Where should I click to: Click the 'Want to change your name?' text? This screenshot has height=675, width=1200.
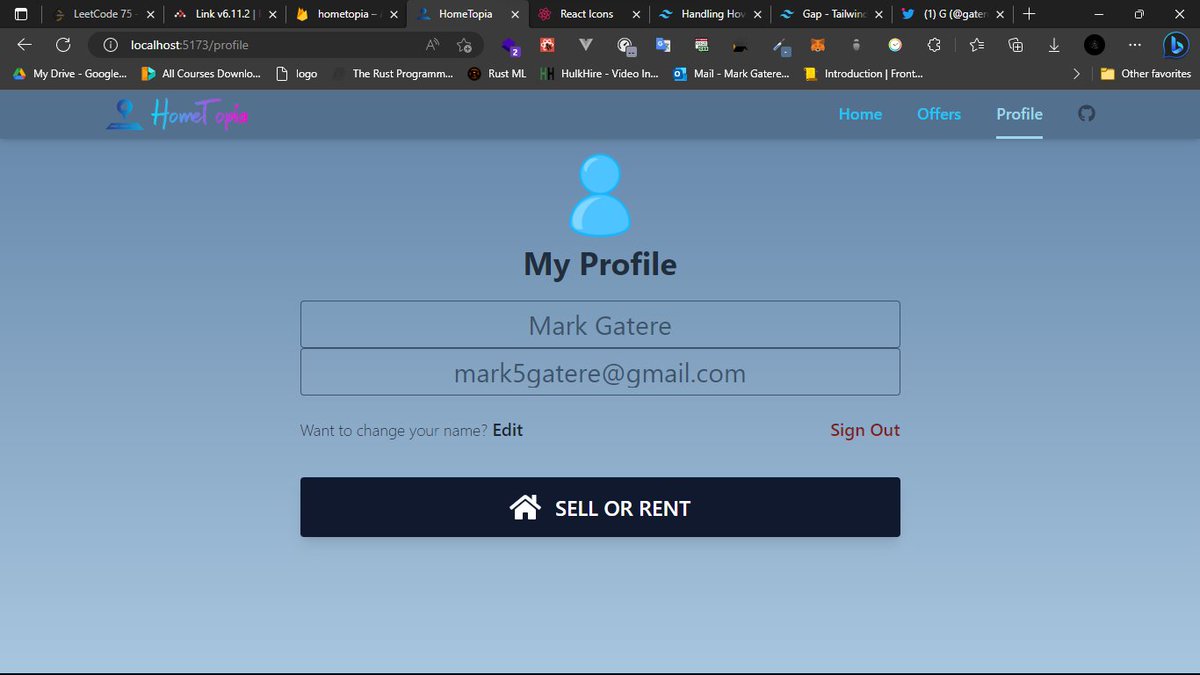point(394,431)
